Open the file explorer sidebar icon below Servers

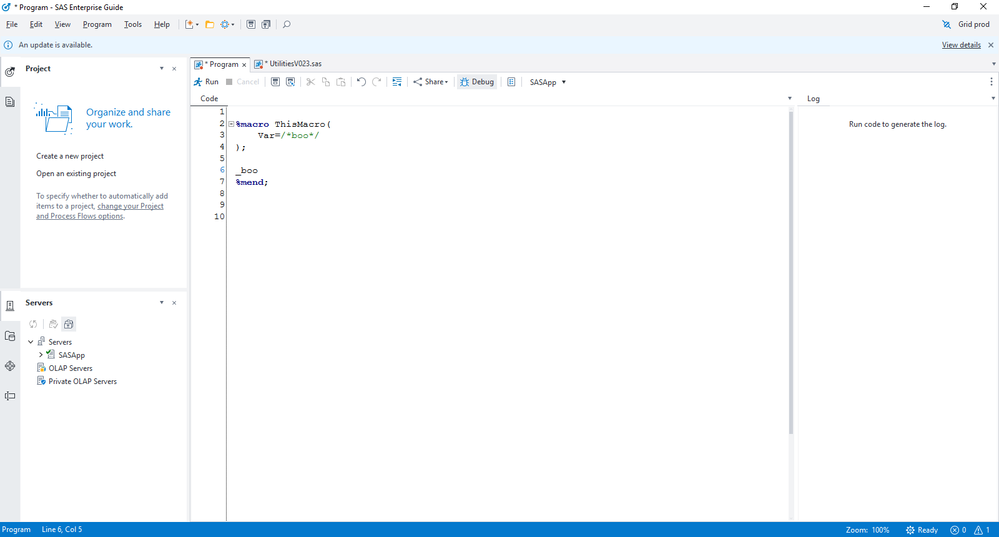(10, 336)
